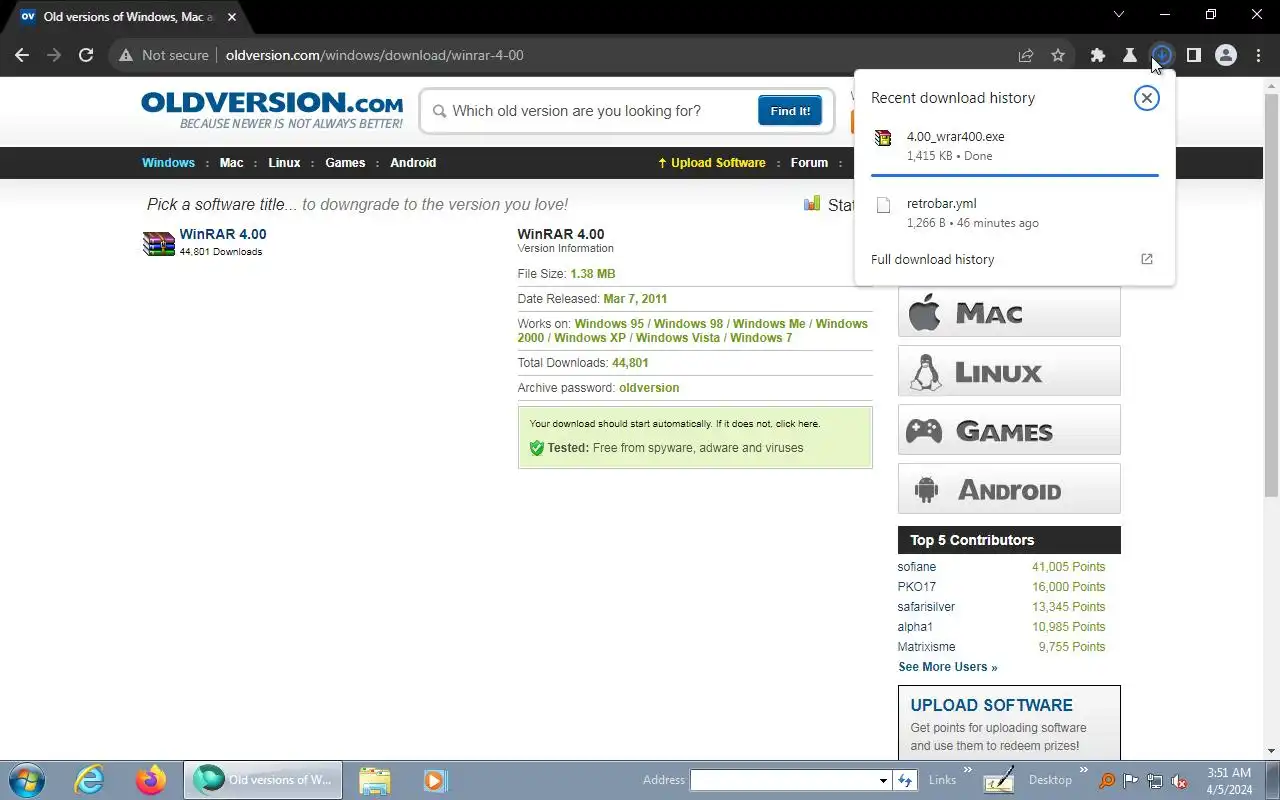Click the Chrome Labs flask icon

tap(1129, 55)
